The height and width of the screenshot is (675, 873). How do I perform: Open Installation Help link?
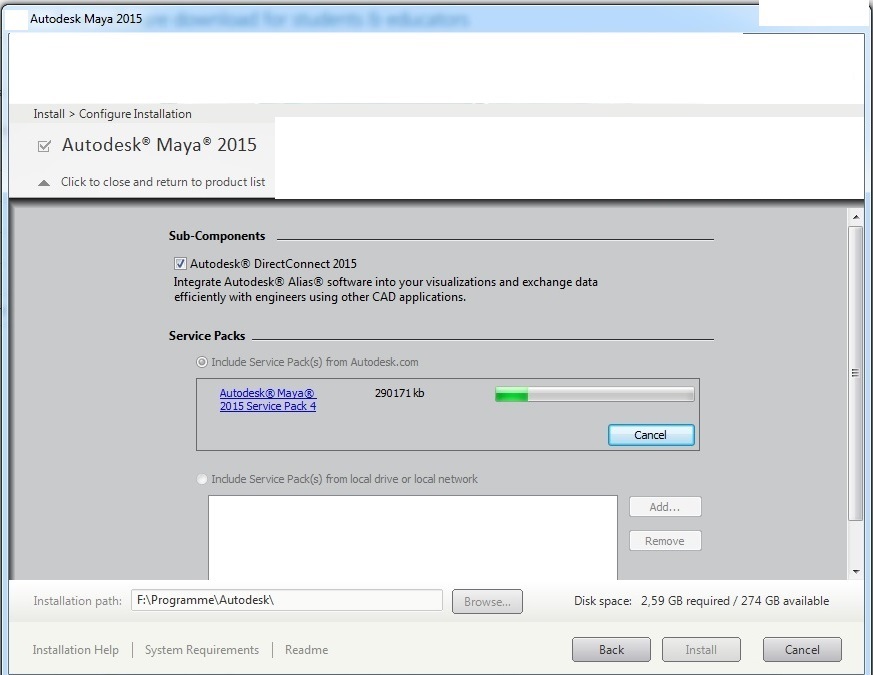pyautogui.click(x=76, y=650)
